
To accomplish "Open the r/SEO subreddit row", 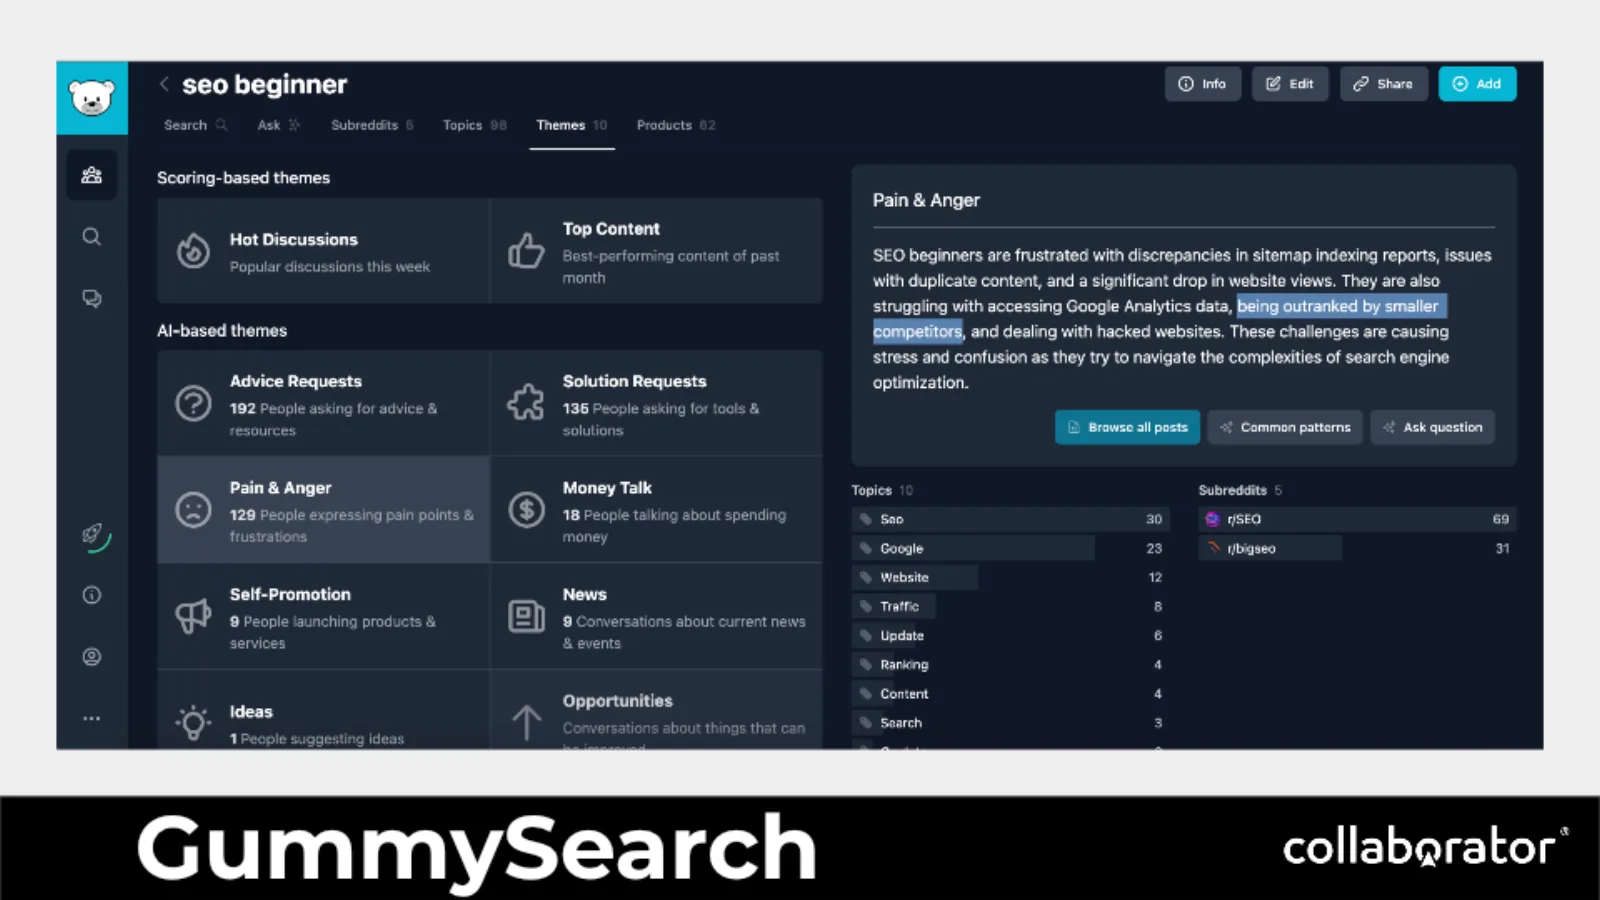I will pos(1357,519).
